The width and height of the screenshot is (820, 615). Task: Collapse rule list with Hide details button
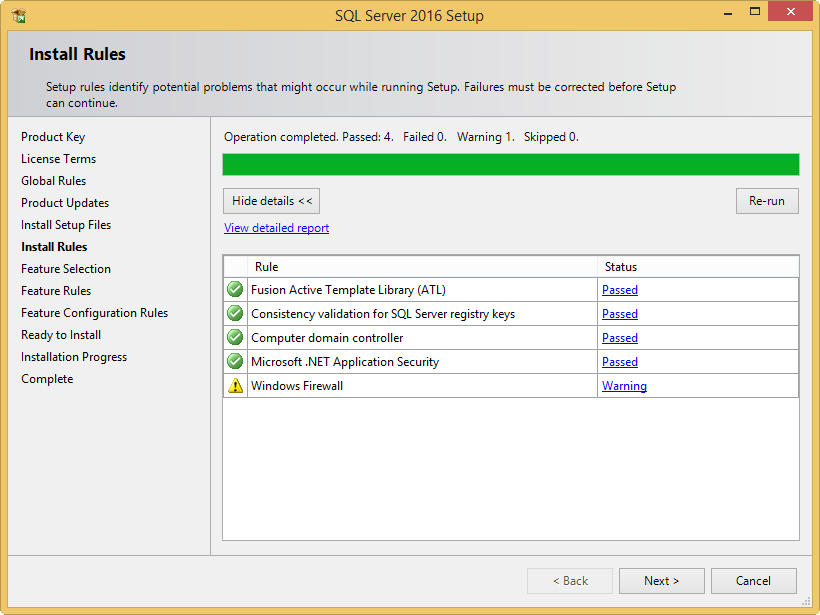(271, 201)
